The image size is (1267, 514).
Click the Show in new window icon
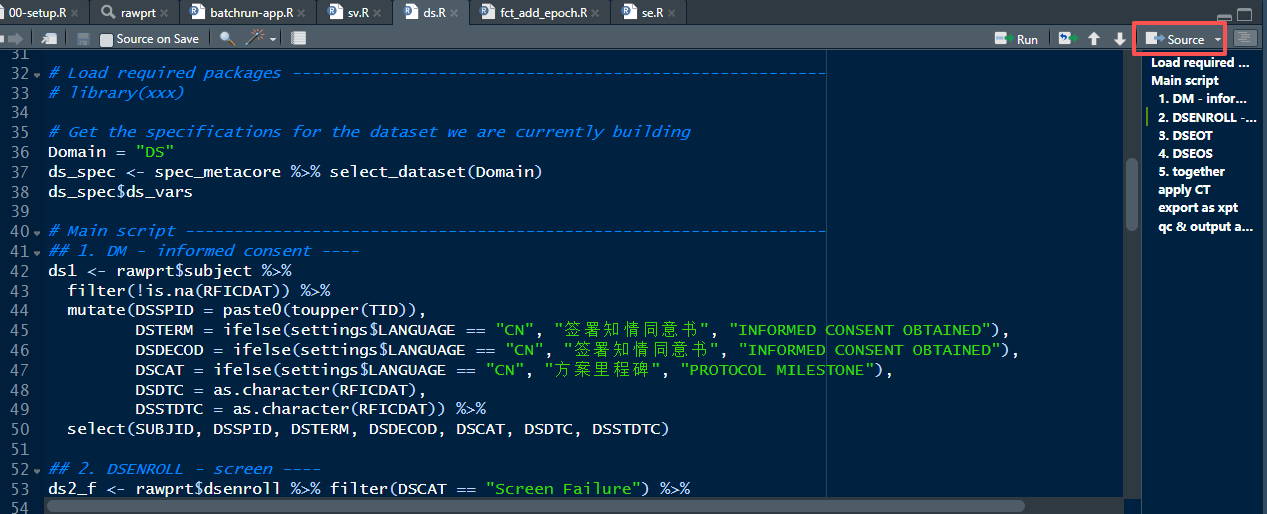click(49, 38)
